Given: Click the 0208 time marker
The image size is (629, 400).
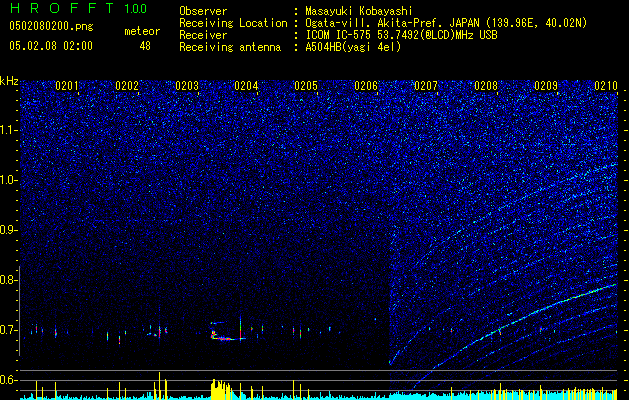Looking at the screenshot, I should click(x=486, y=86).
